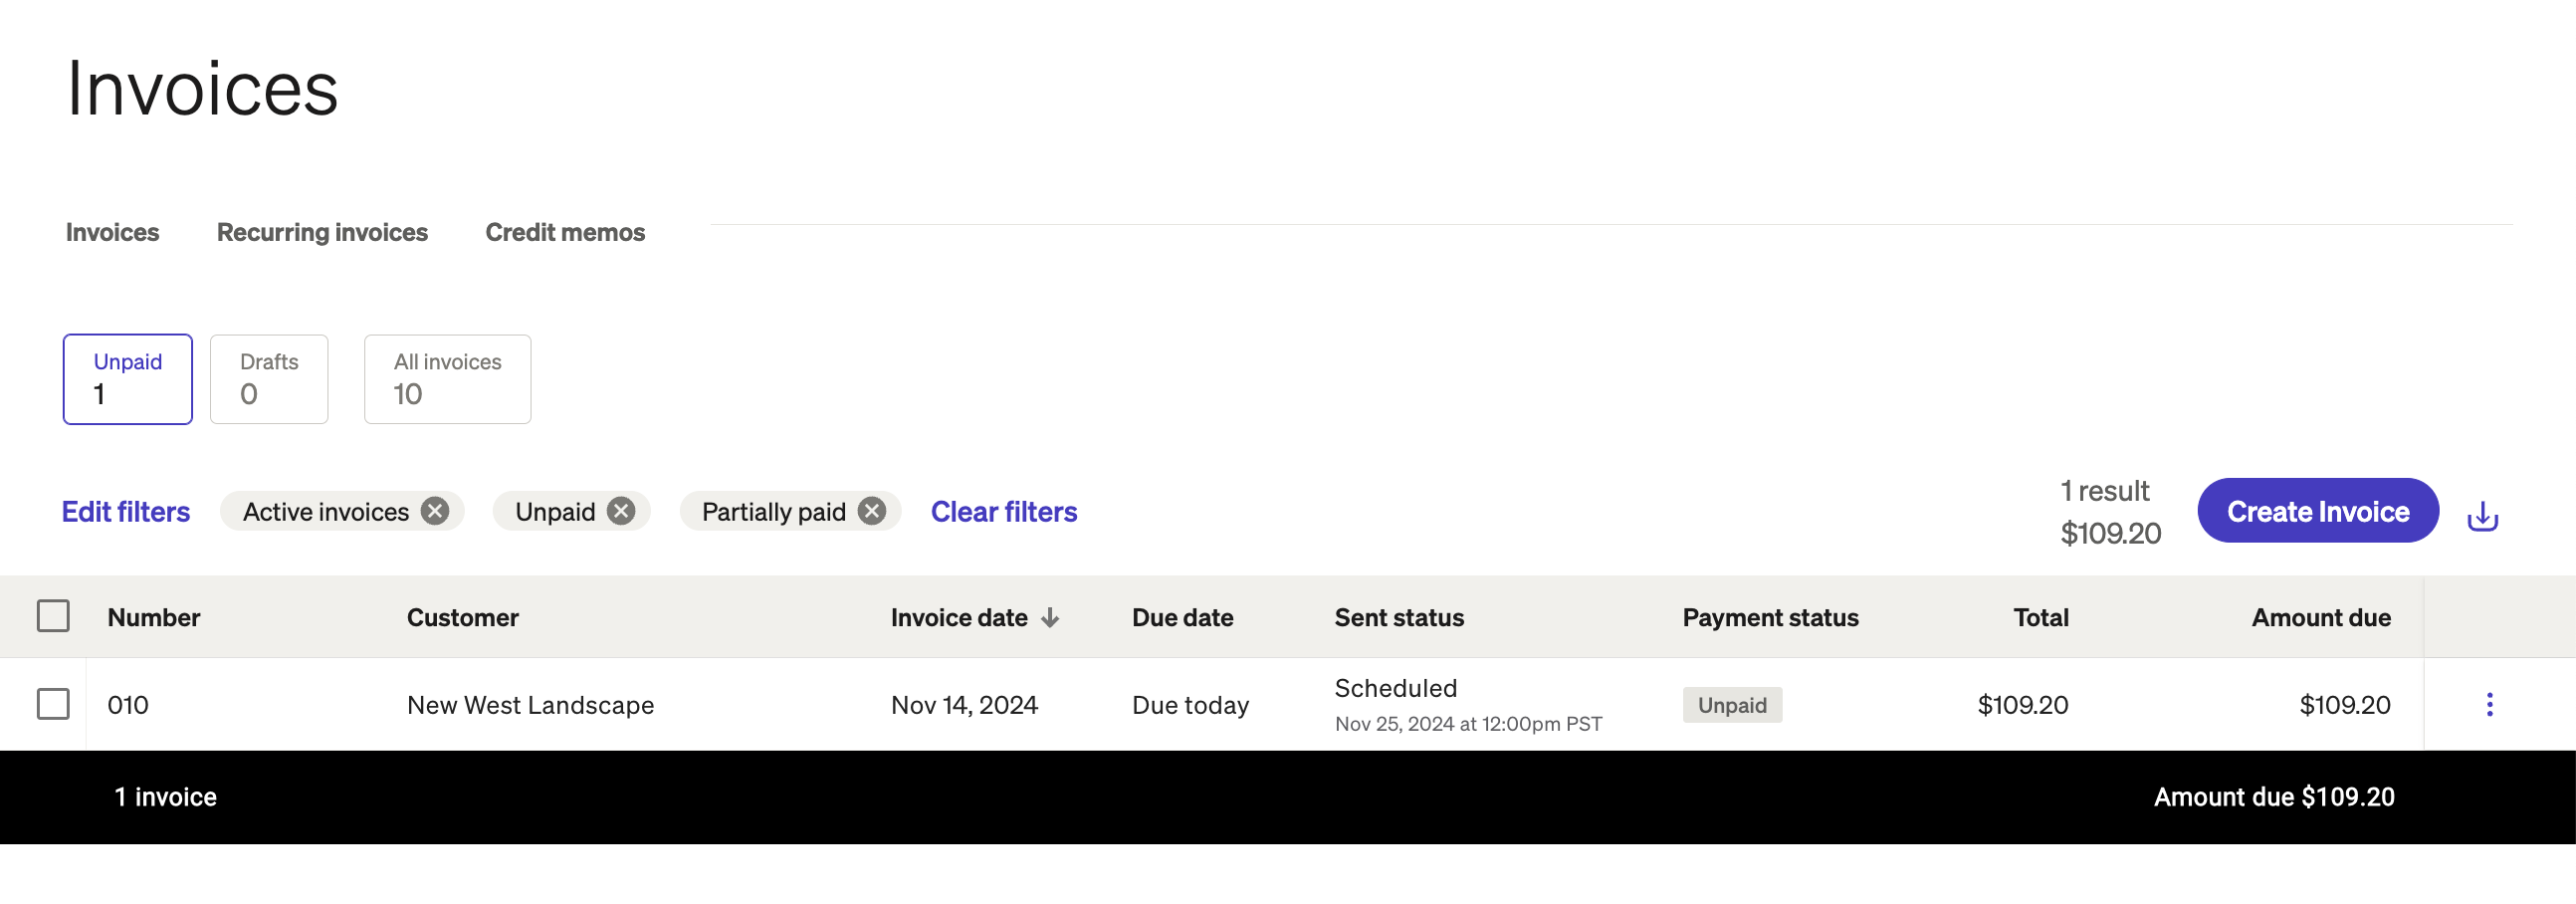Open the Credit memos tab
2576x904 pixels.
pos(565,232)
